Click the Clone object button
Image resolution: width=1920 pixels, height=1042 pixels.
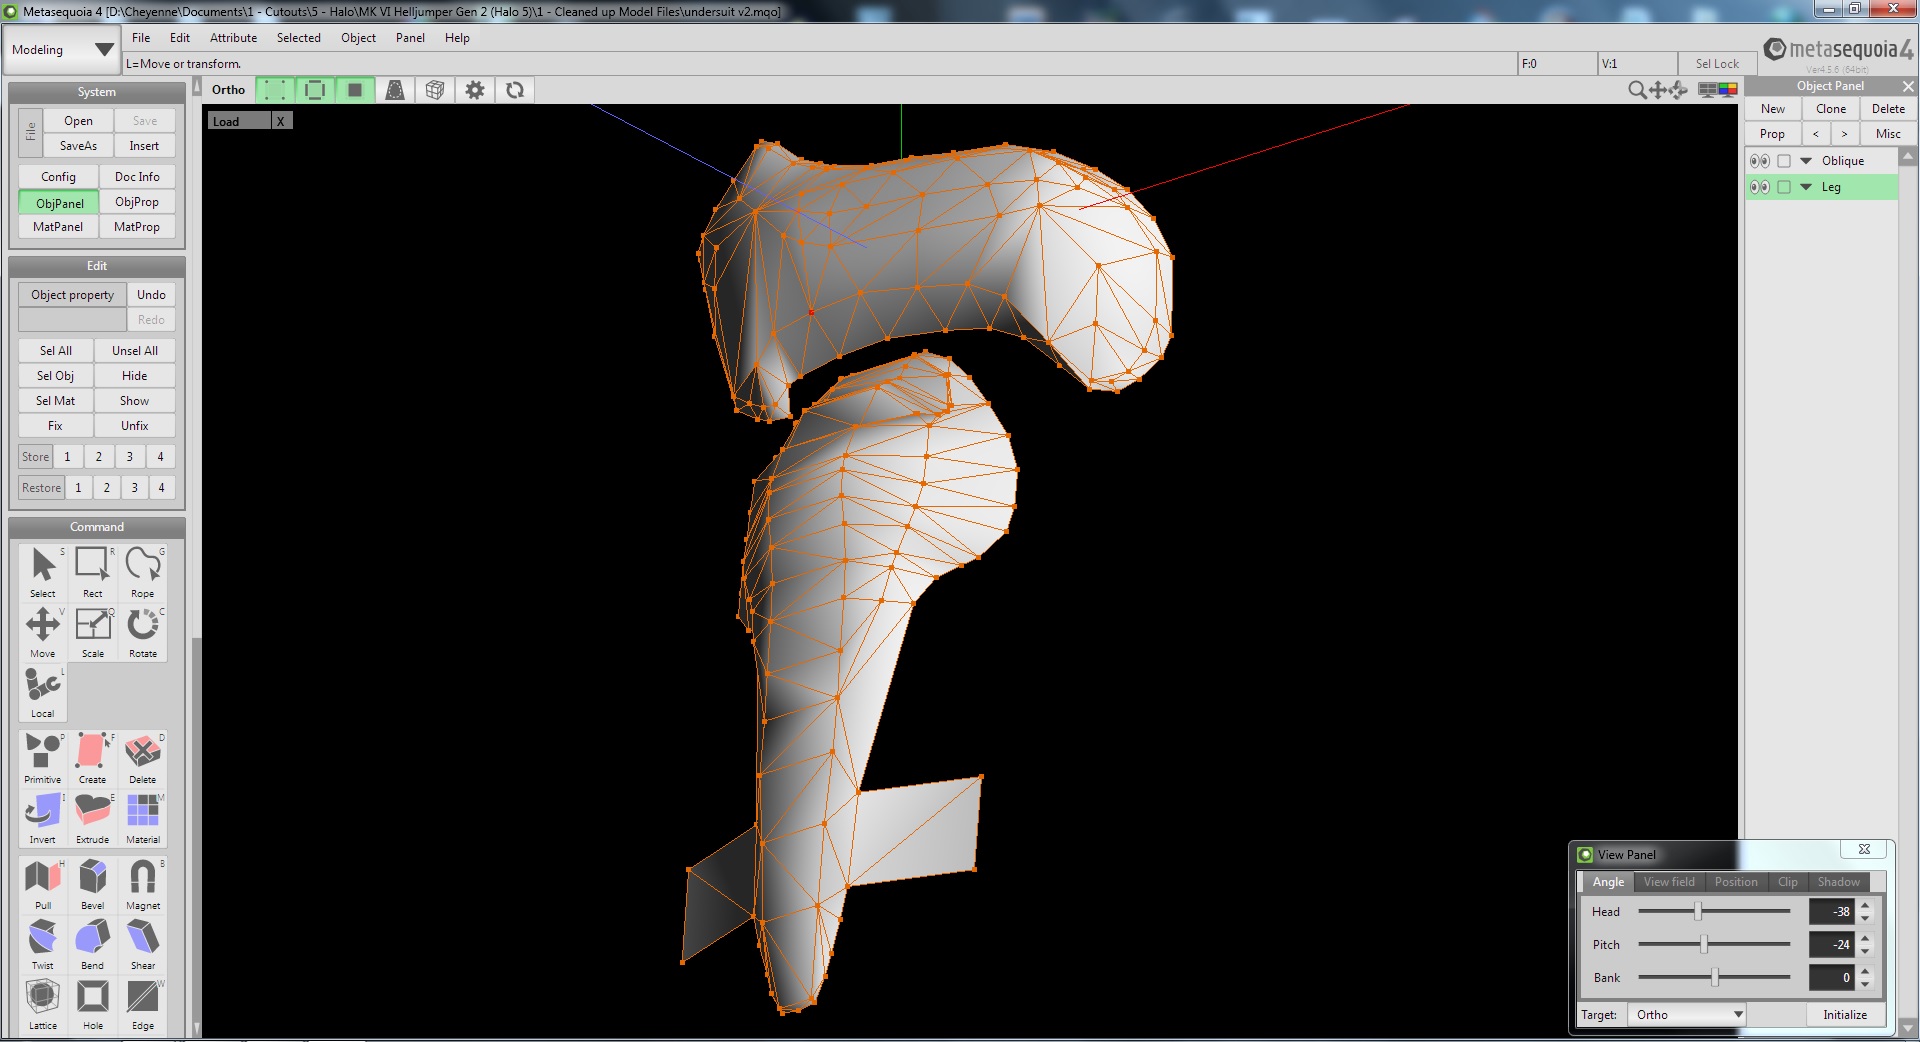point(1831,109)
